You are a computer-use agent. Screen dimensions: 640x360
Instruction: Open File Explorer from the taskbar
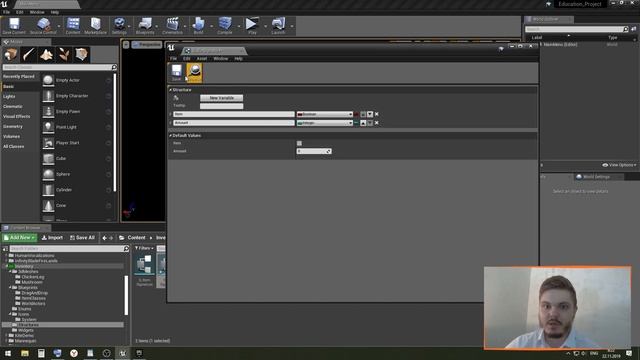click(x=25, y=353)
